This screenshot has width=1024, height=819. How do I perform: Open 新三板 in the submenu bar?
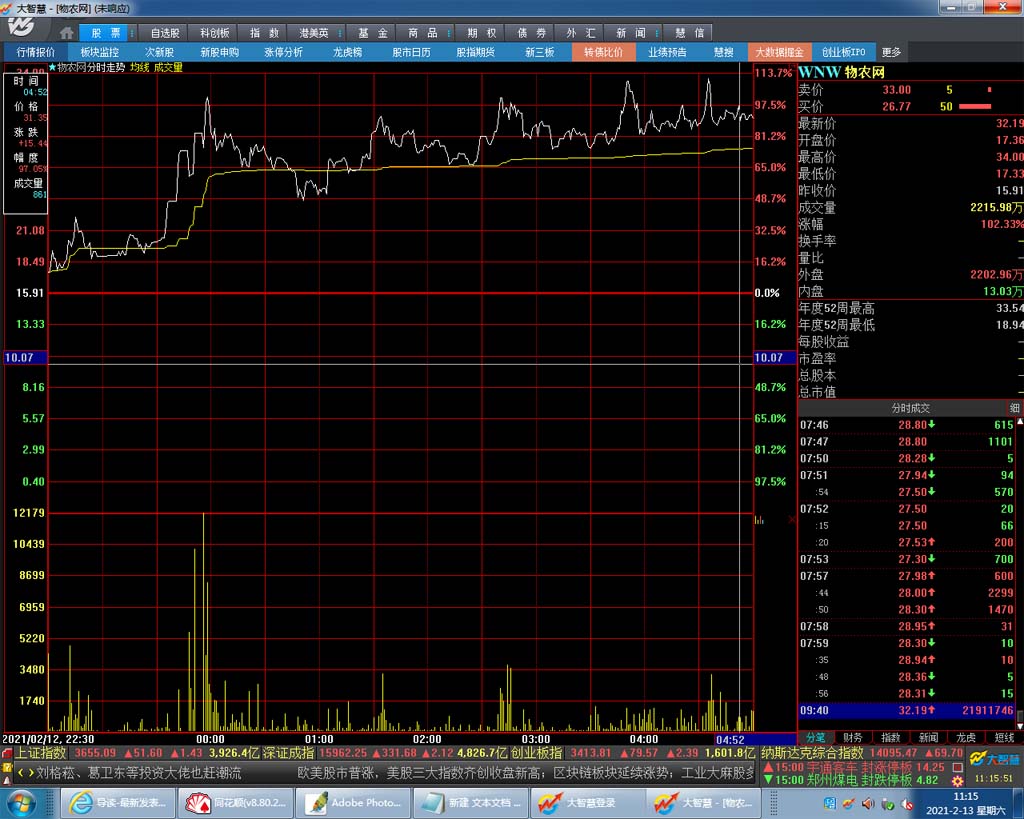pos(539,52)
